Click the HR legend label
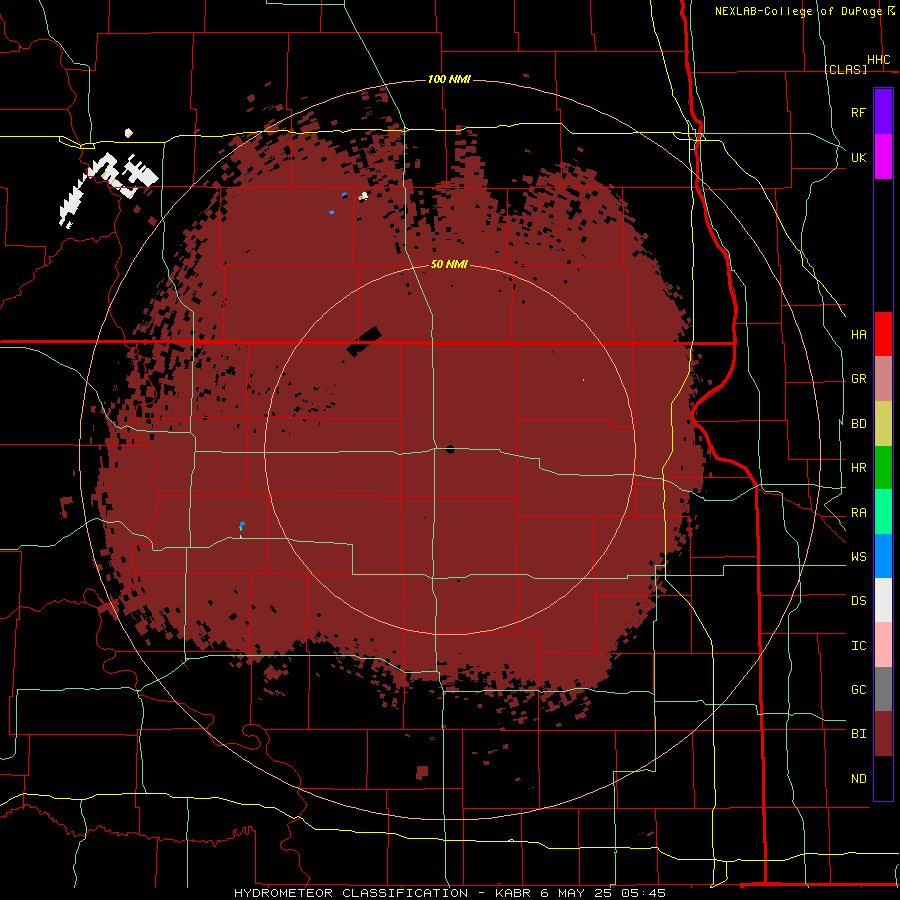900x900 pixels. click(858, 468)
